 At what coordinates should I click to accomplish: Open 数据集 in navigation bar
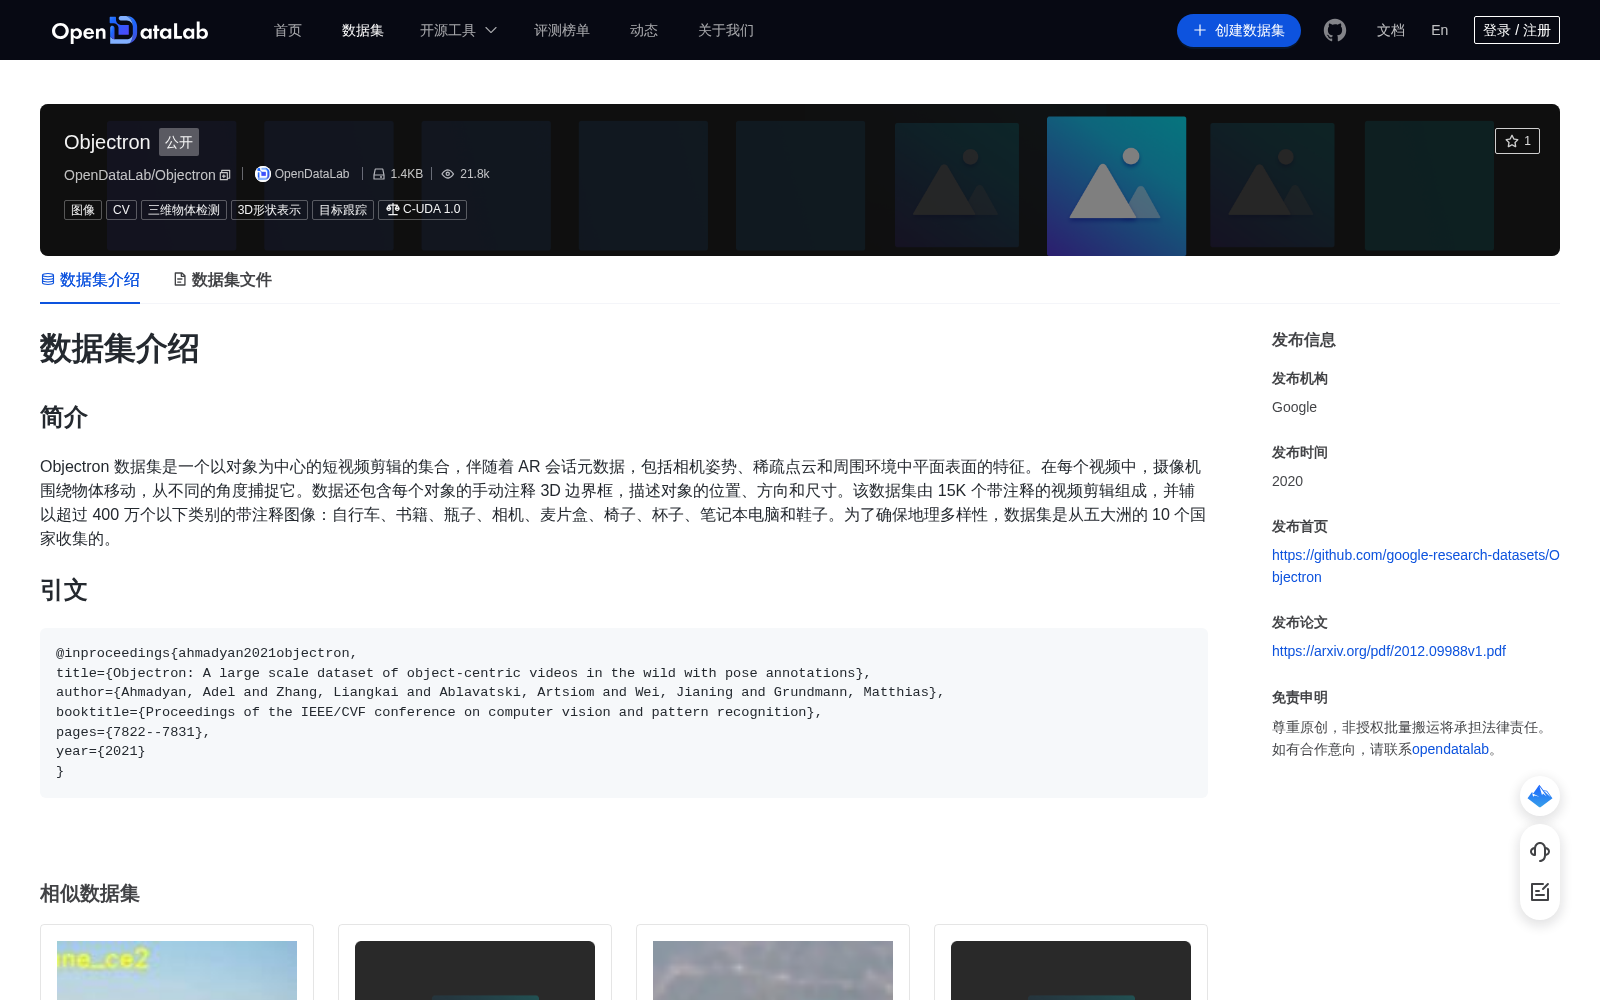363,30
